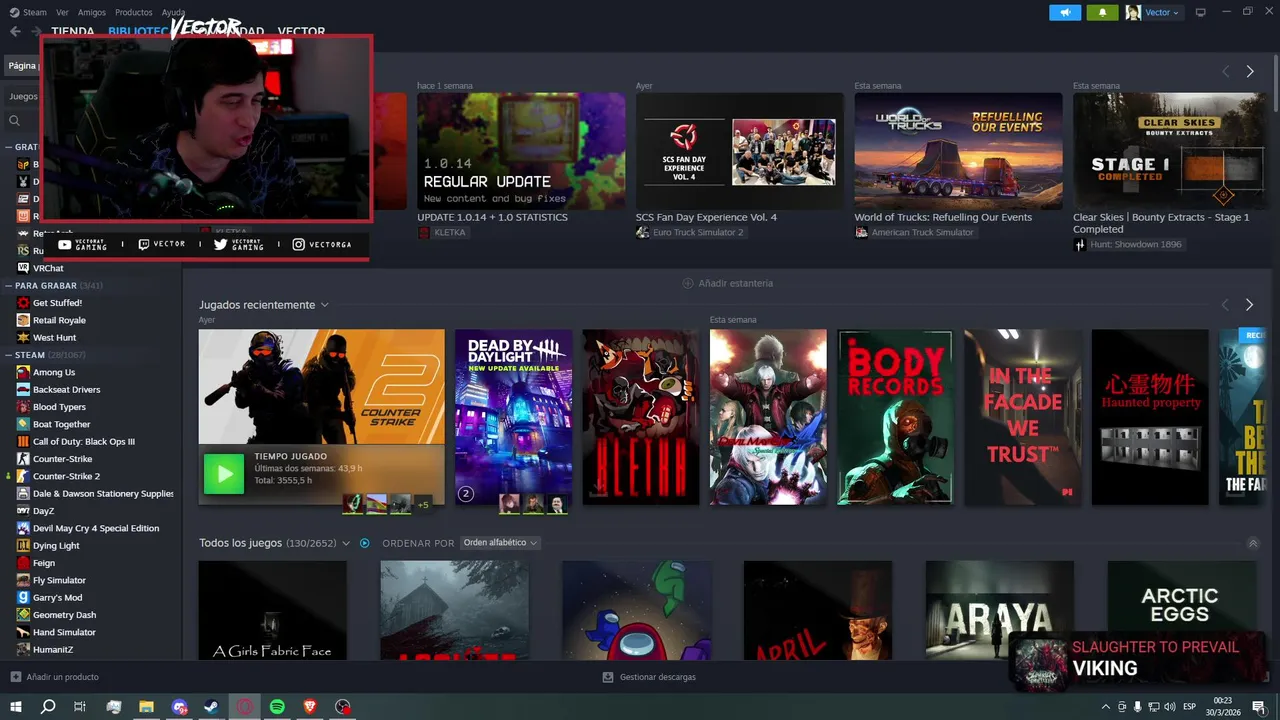Collapse the STEAM collection in sidebar
This screenshot has height=720, width=1280.
[9, 355]
